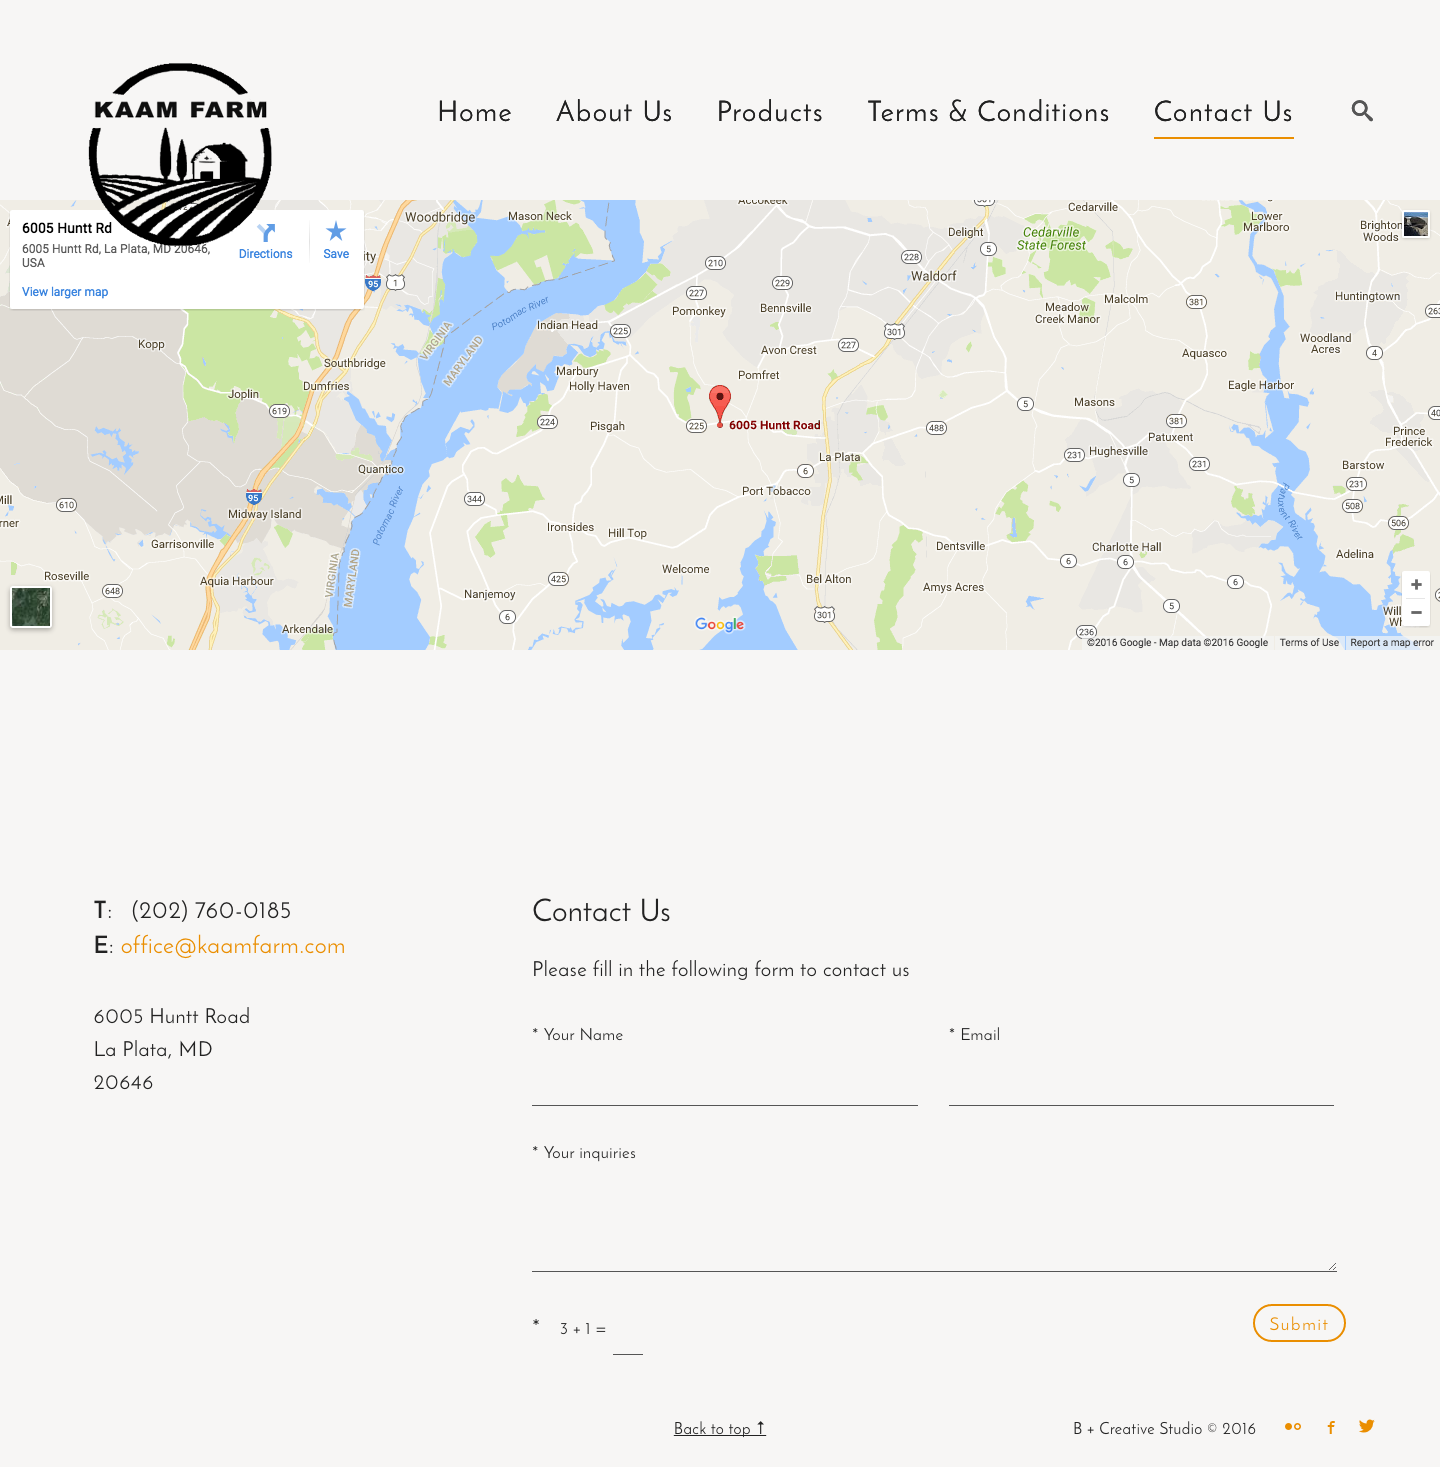Image resolution: width=1440 pixels, height=1467 pixels.
Task: Click the Eagle Harbor map label
Action: tap(1261, 385)
